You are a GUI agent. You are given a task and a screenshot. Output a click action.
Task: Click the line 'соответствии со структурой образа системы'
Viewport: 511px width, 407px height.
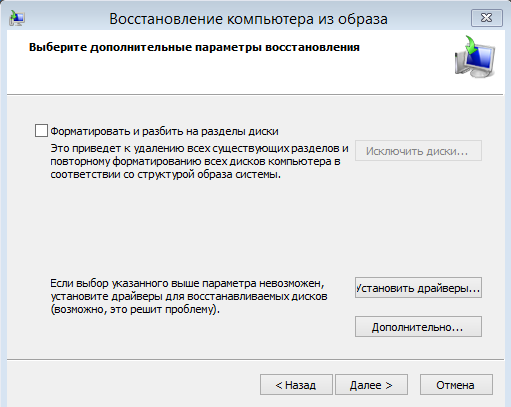pos(166,174)
